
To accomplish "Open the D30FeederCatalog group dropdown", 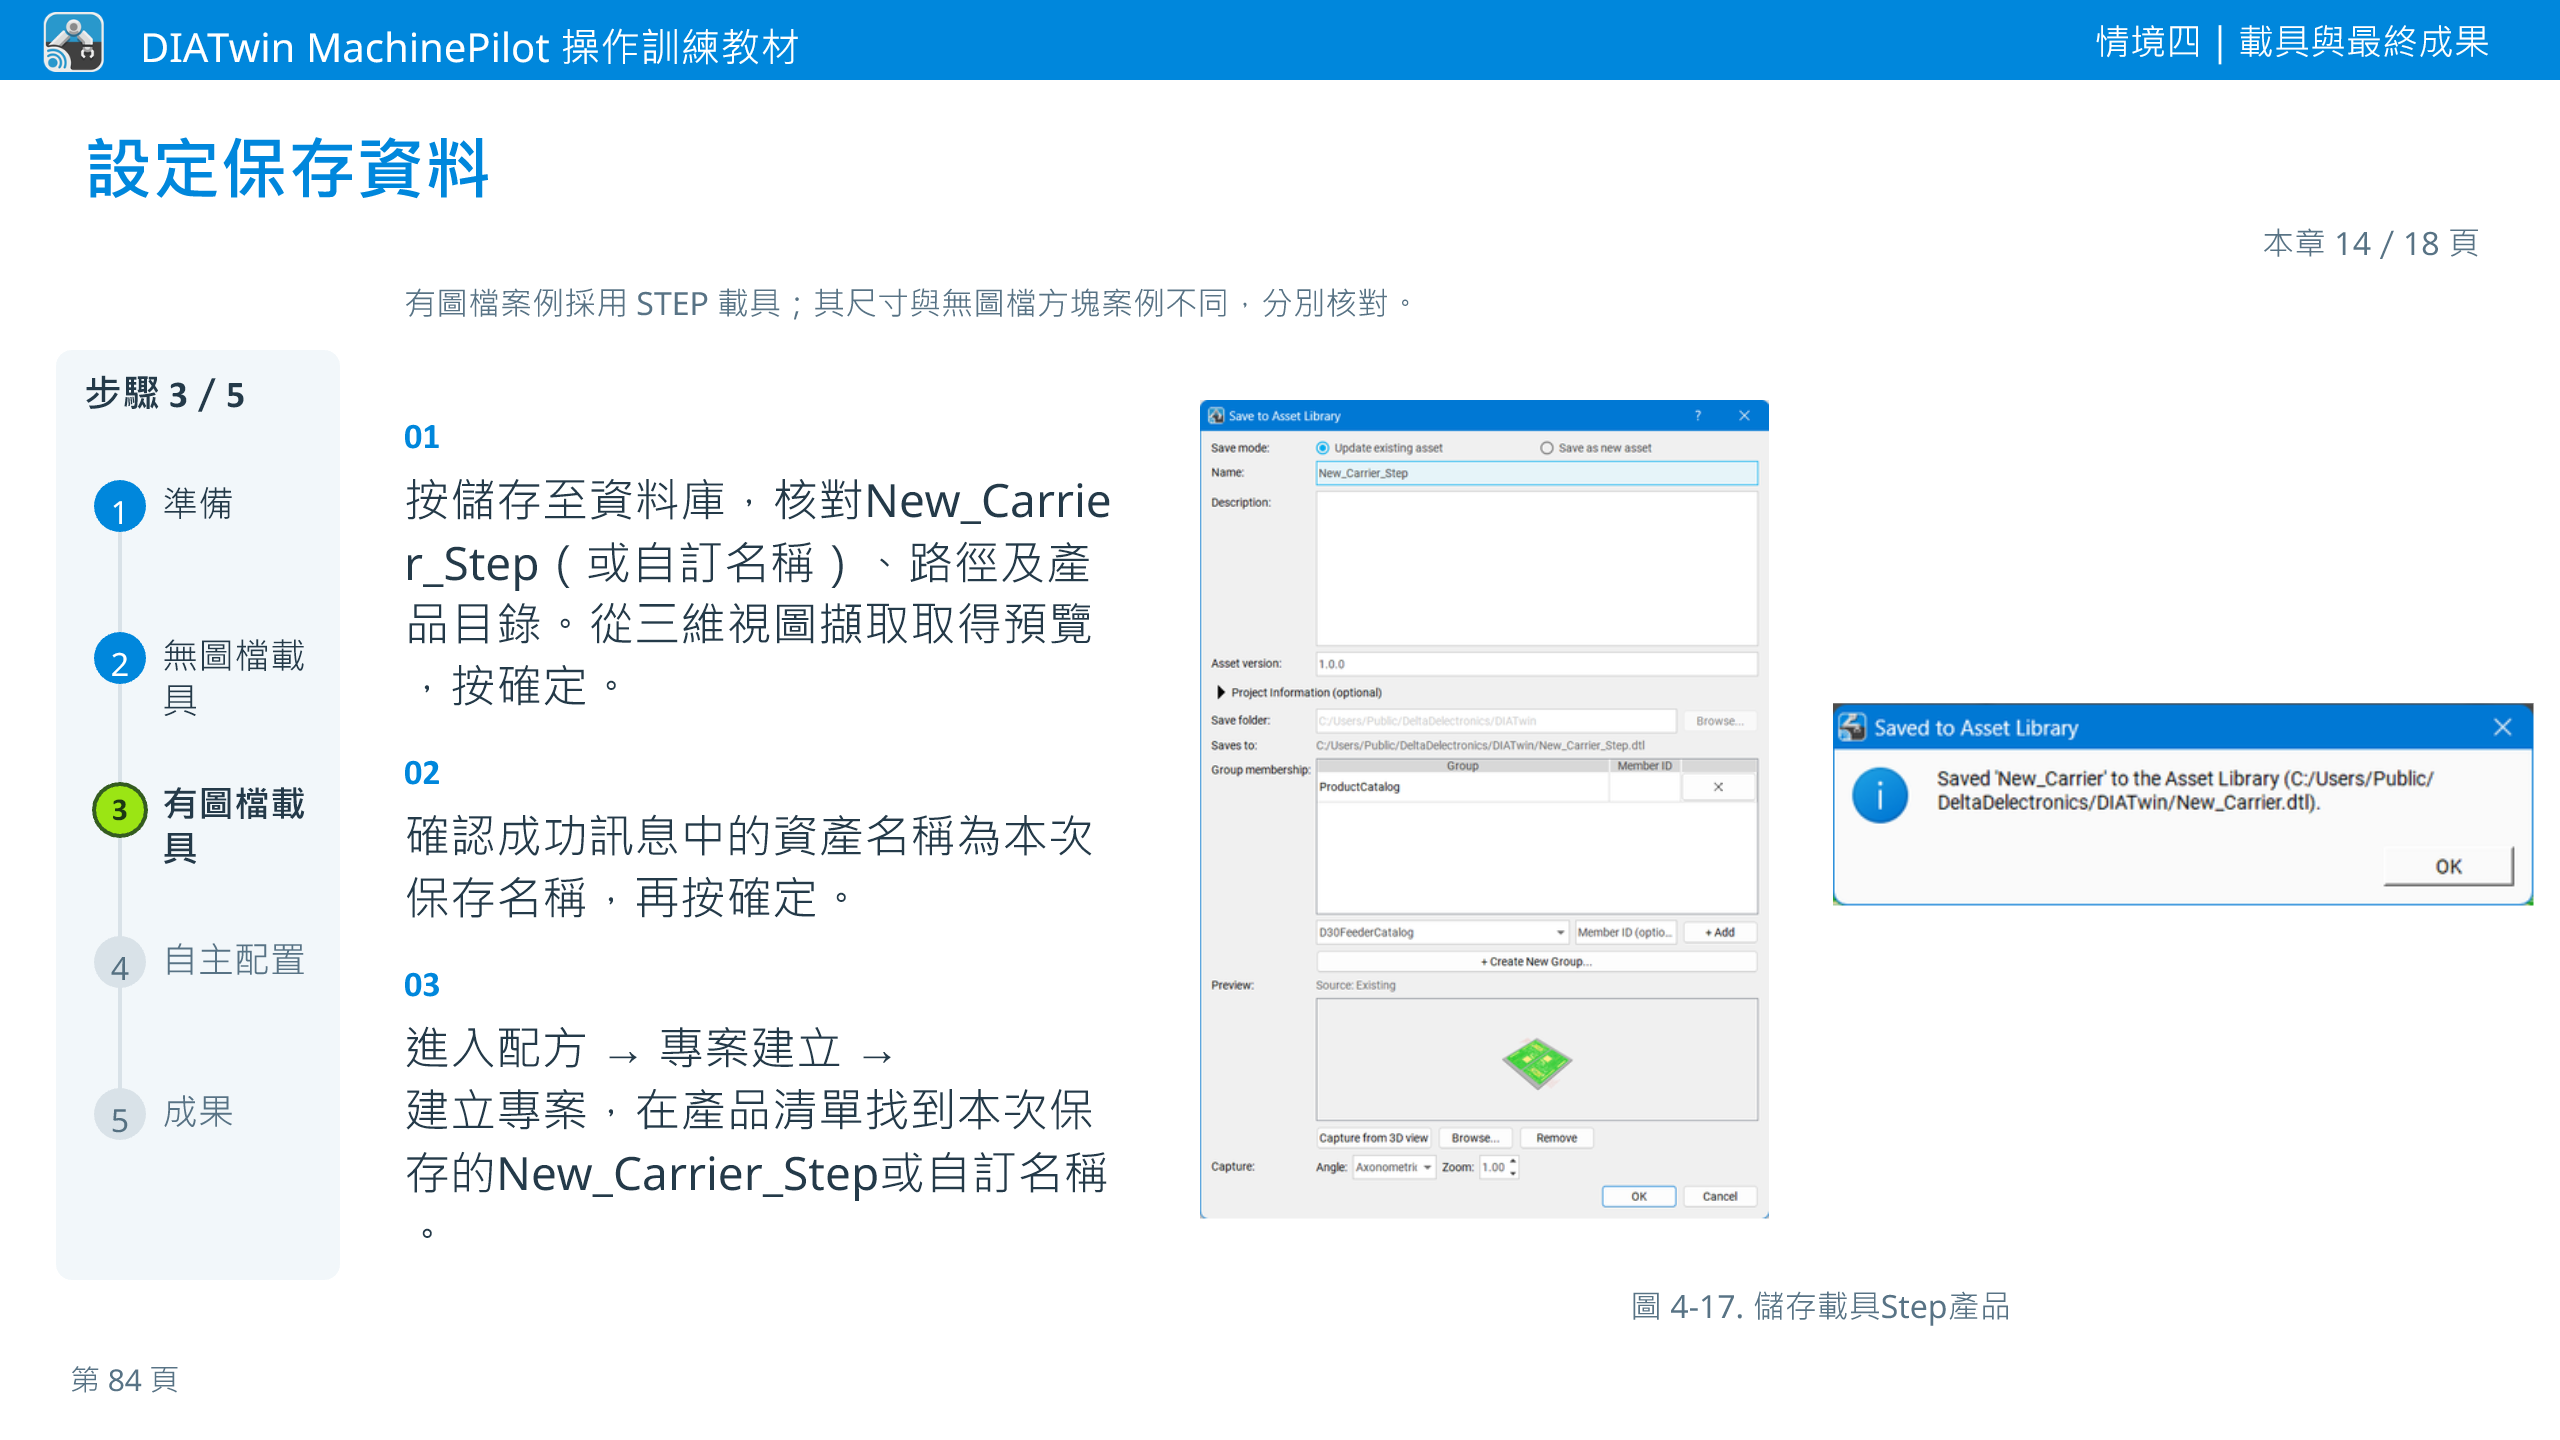I will [1442, 932].
